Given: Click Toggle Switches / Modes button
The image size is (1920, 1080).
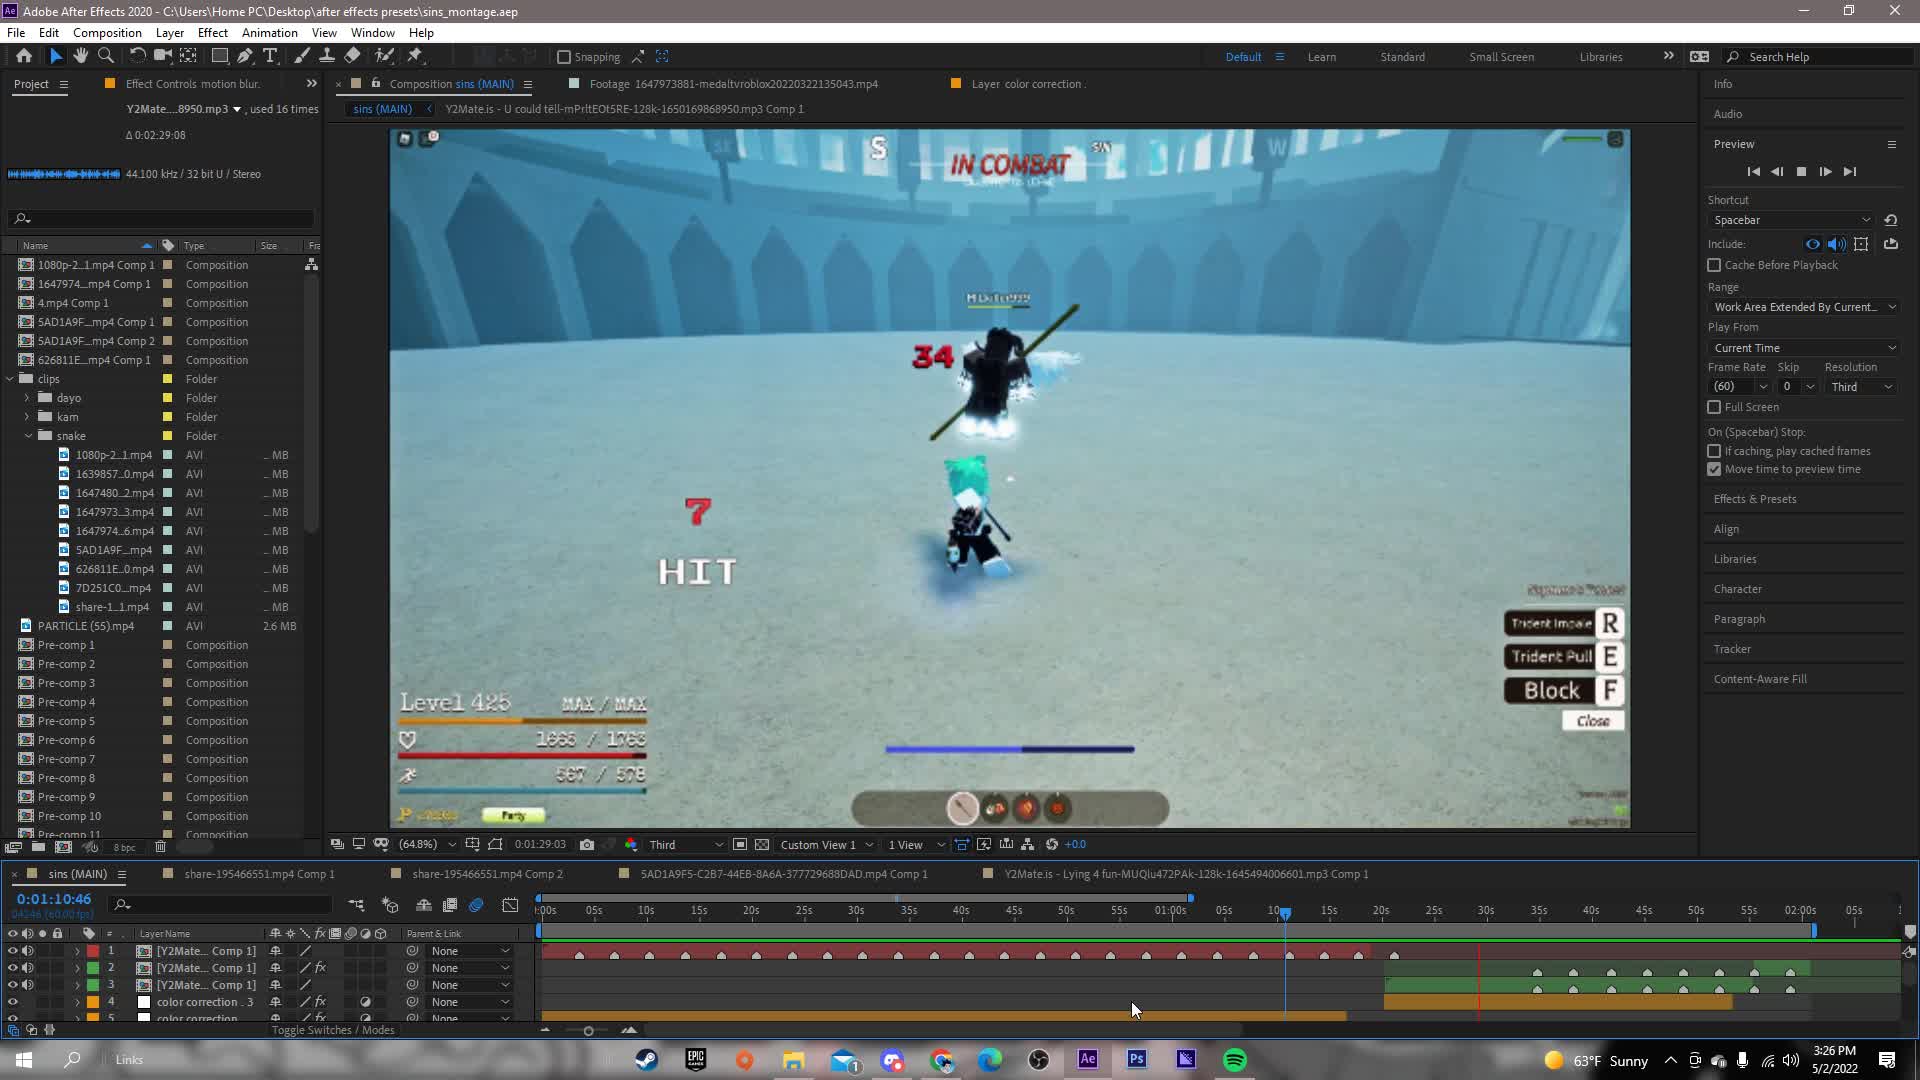Looking at the screenshot, I should click(x=332, y=1030).
